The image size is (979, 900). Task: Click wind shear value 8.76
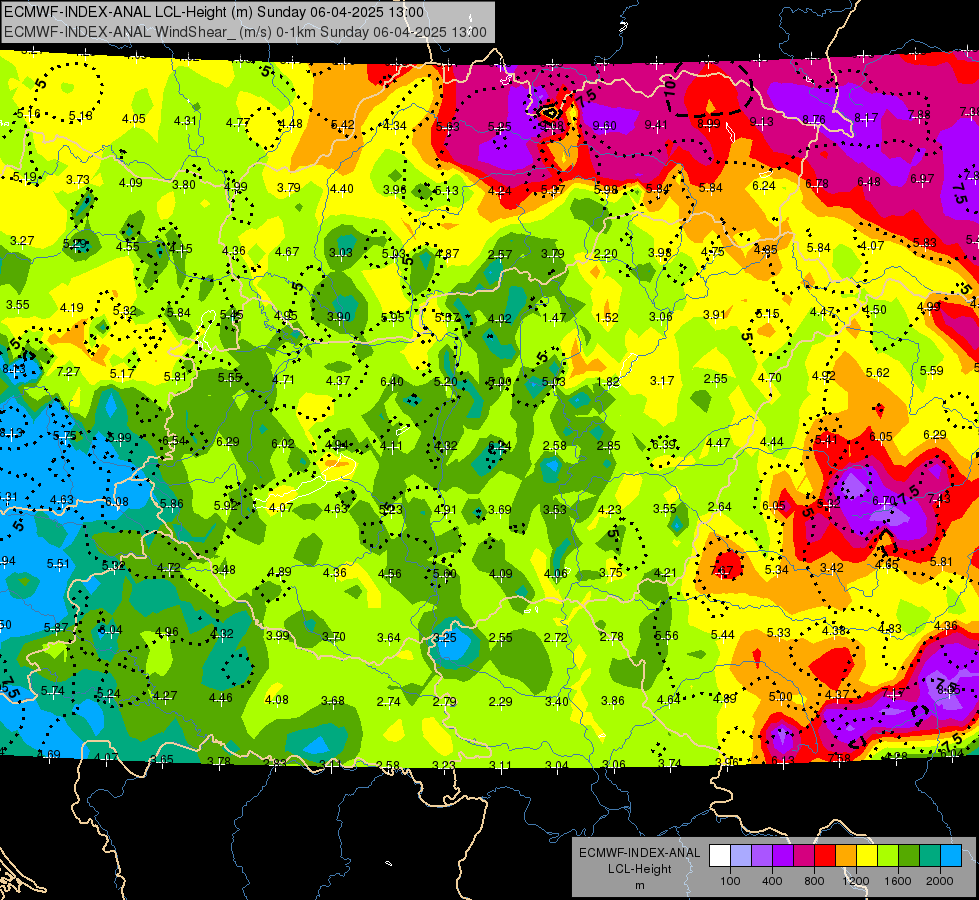[814, 119]
